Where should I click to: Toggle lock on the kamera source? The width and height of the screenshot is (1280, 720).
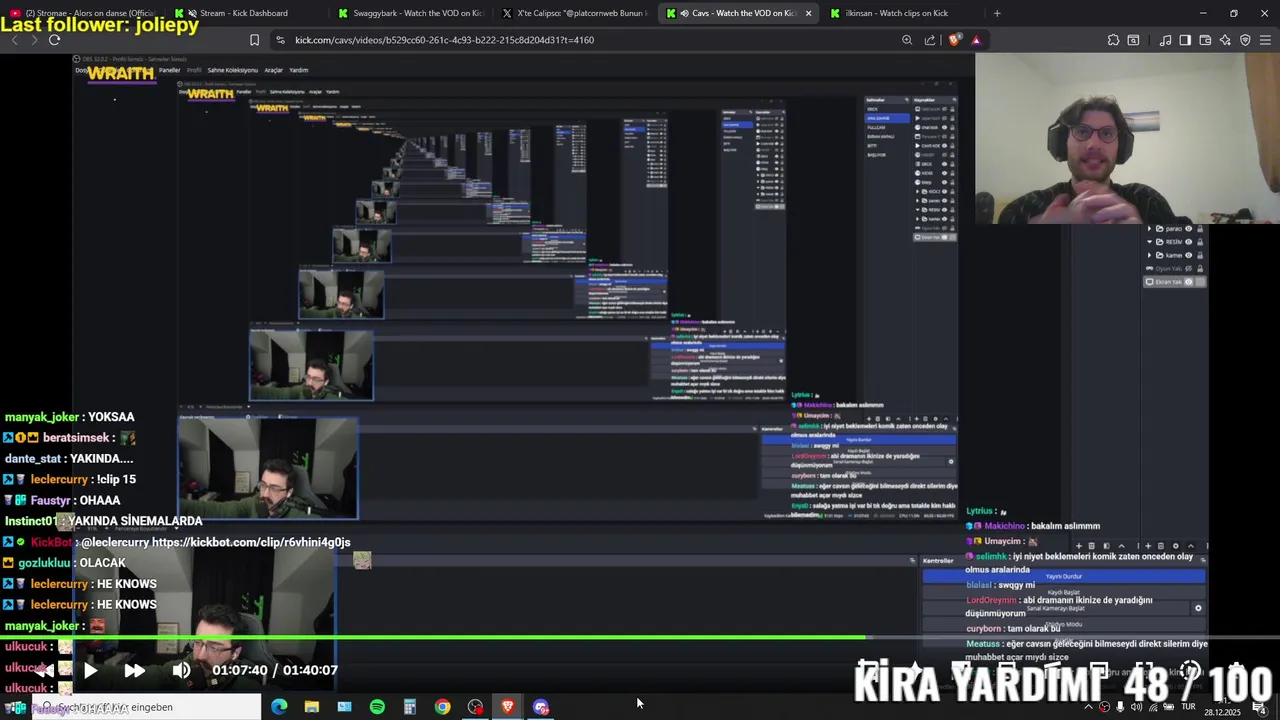[x=1199, y=255]
